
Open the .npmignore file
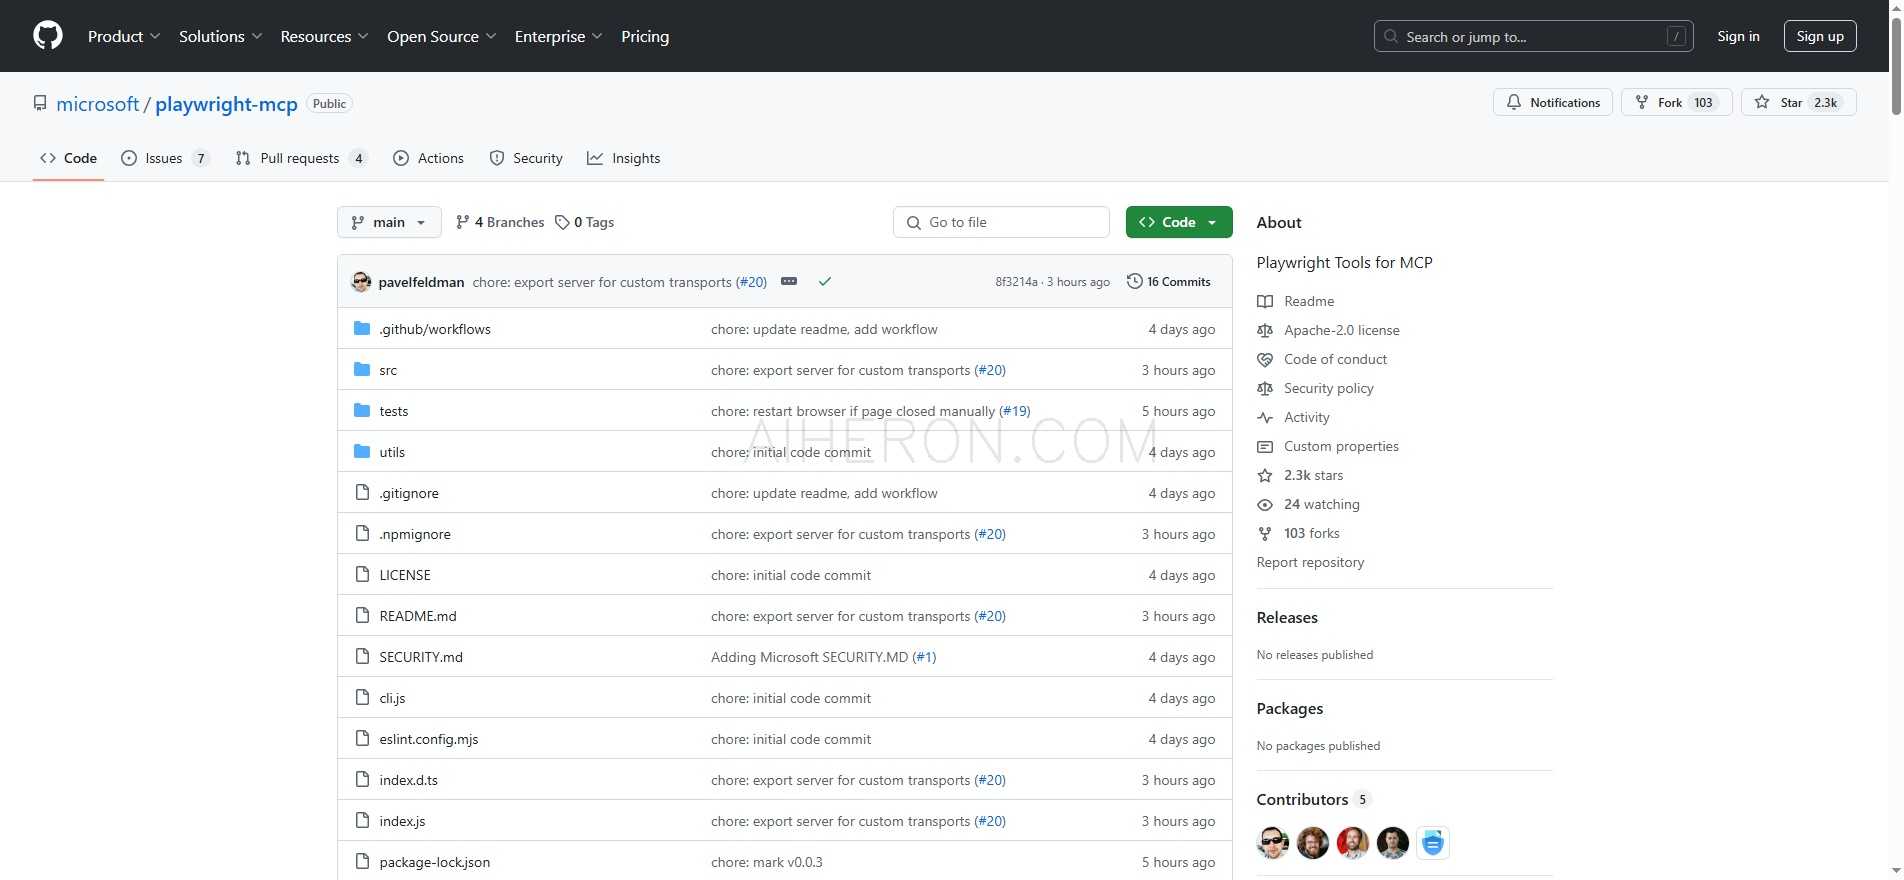[415, 534]
